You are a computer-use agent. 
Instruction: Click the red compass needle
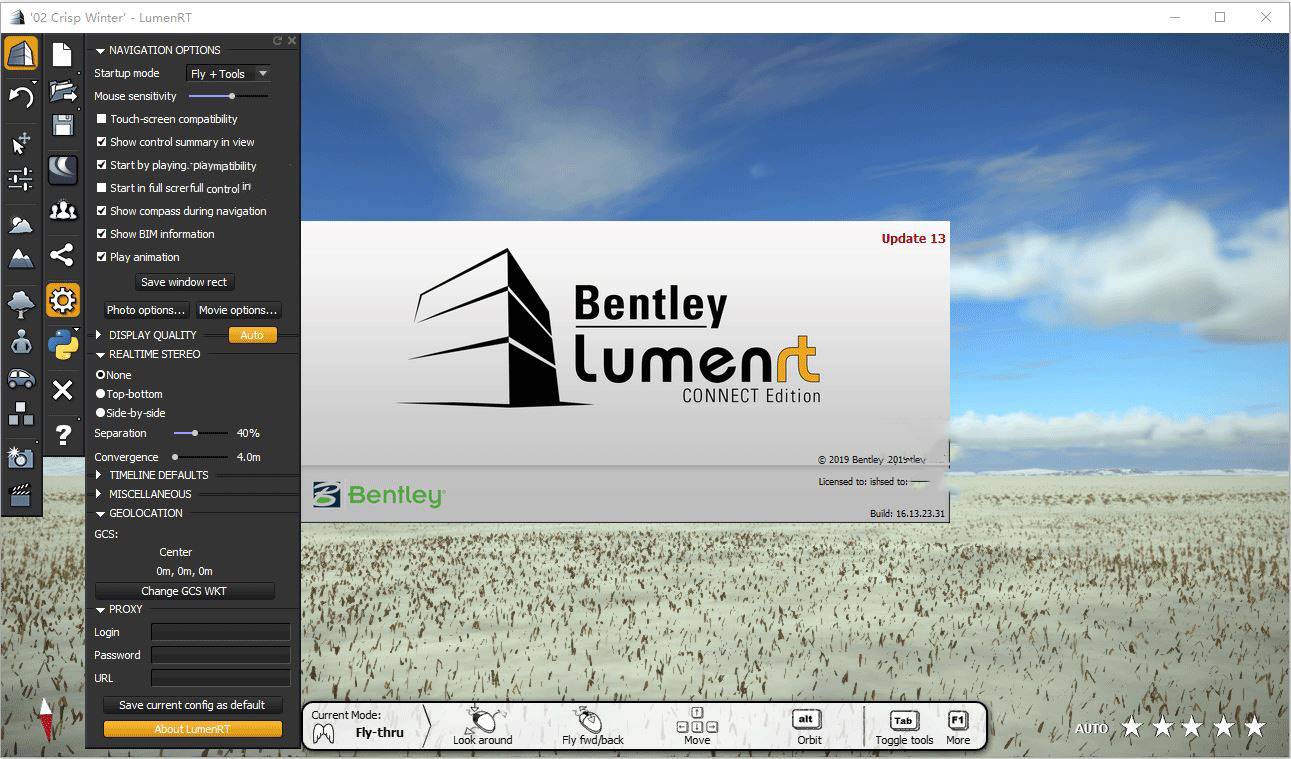45,719
